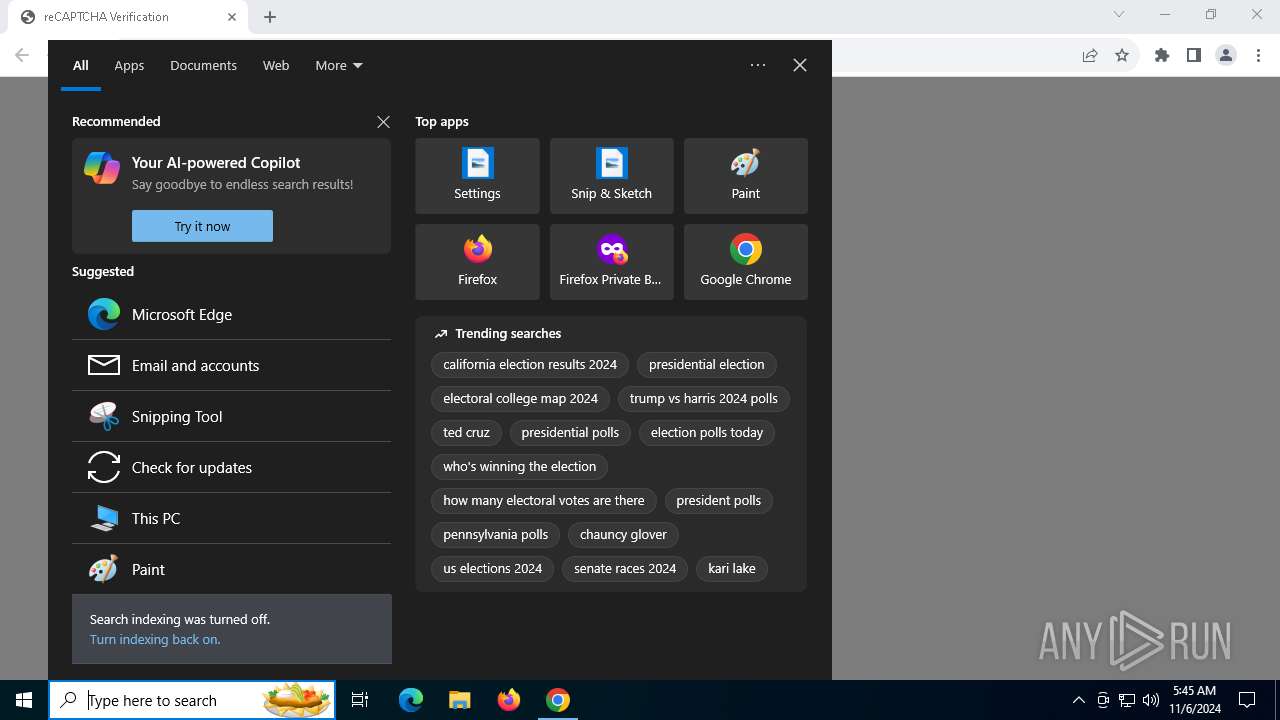The height and width of the screenshot is (720, 1280).
Task: Click presidential polls trending chip
Action: (570, 433)
